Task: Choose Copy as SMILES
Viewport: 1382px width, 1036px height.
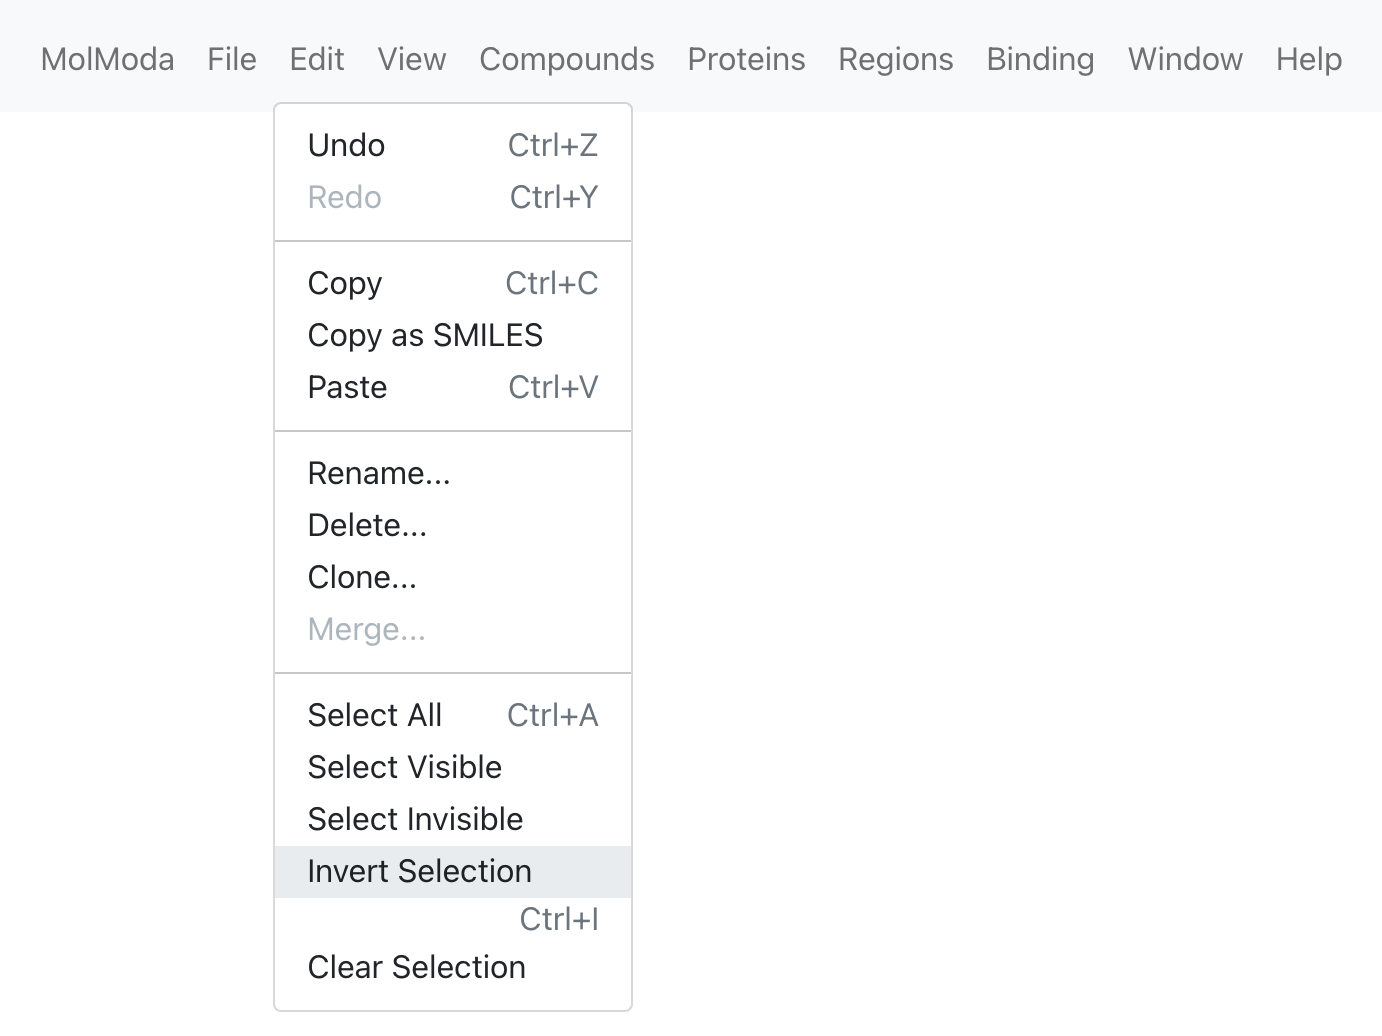Action: (x=453, y=335)
